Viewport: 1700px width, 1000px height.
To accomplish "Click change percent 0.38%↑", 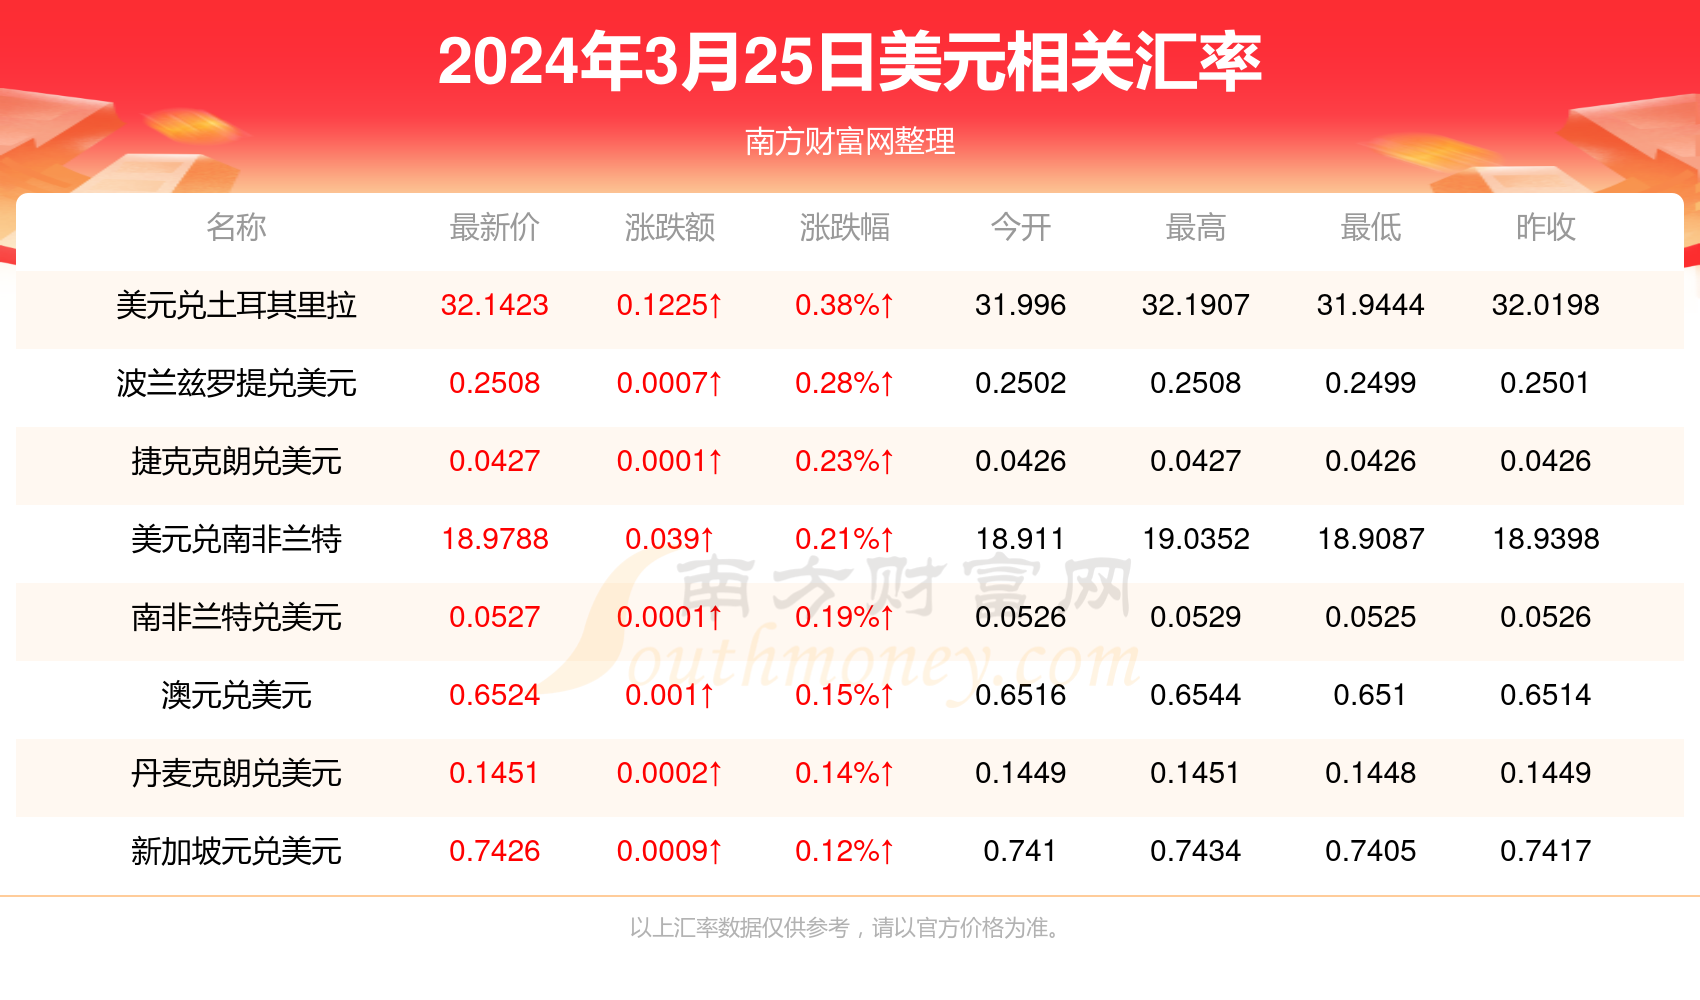I will pos(844,305).
